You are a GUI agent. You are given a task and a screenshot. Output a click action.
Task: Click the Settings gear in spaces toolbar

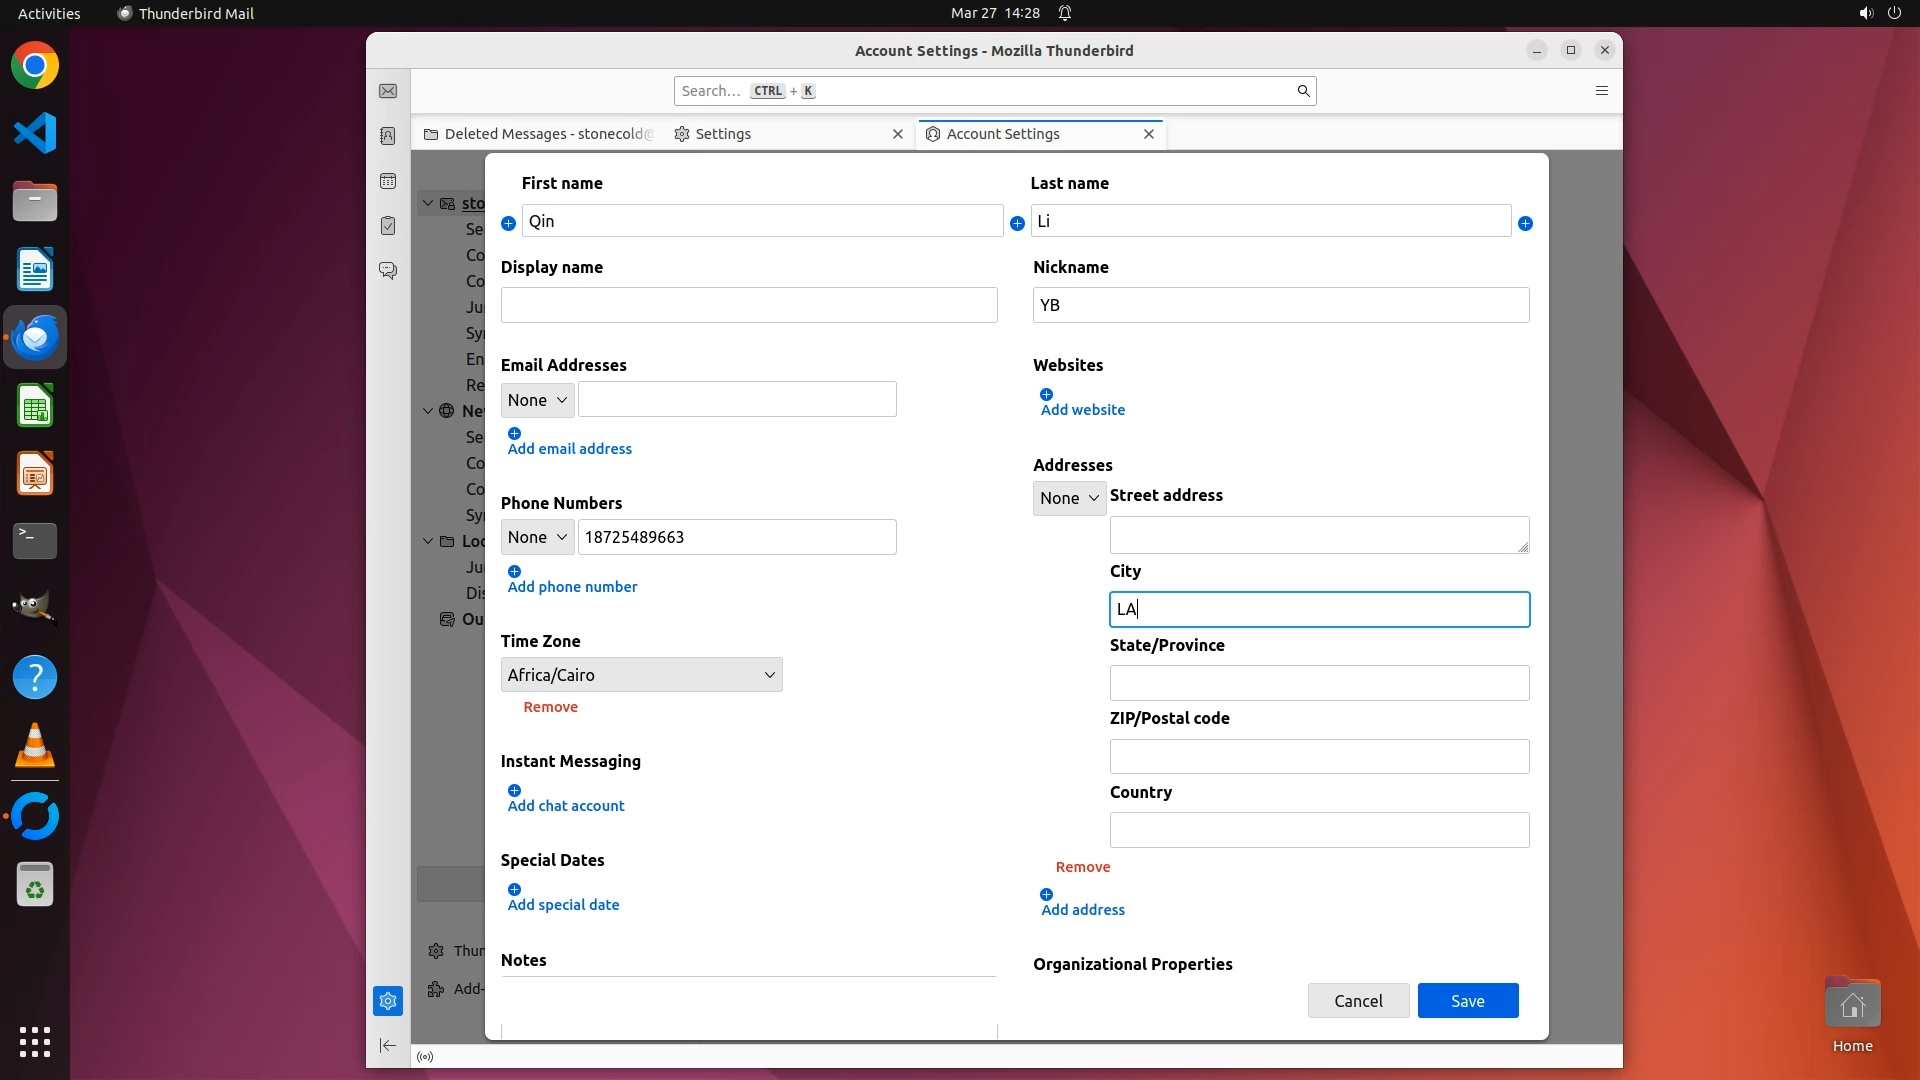[x=388, y=1001]
